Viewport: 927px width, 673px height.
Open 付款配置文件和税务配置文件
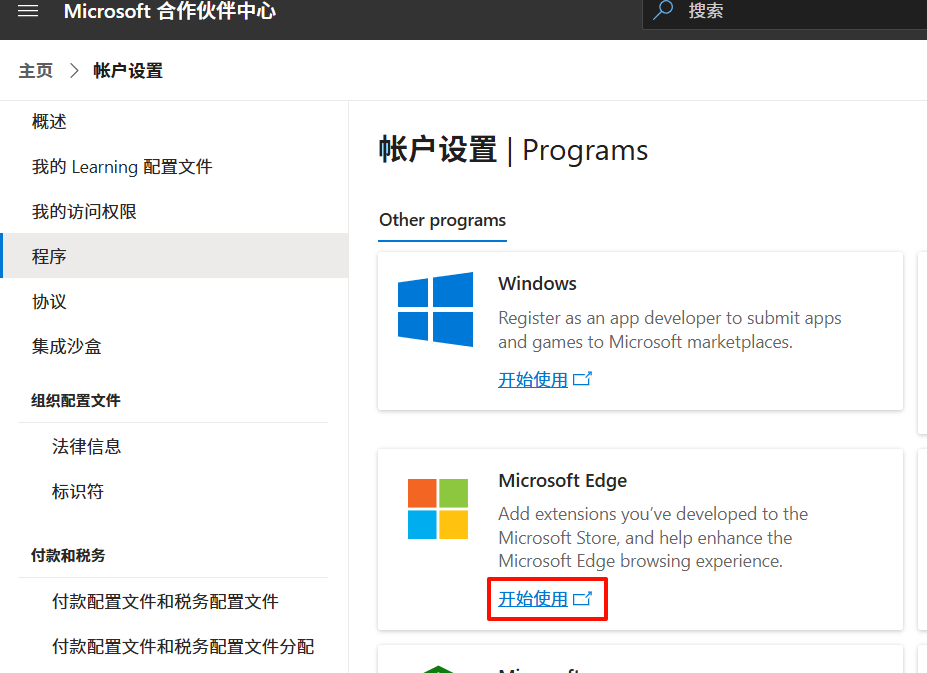pyautogui.click(x=165, y=601)
